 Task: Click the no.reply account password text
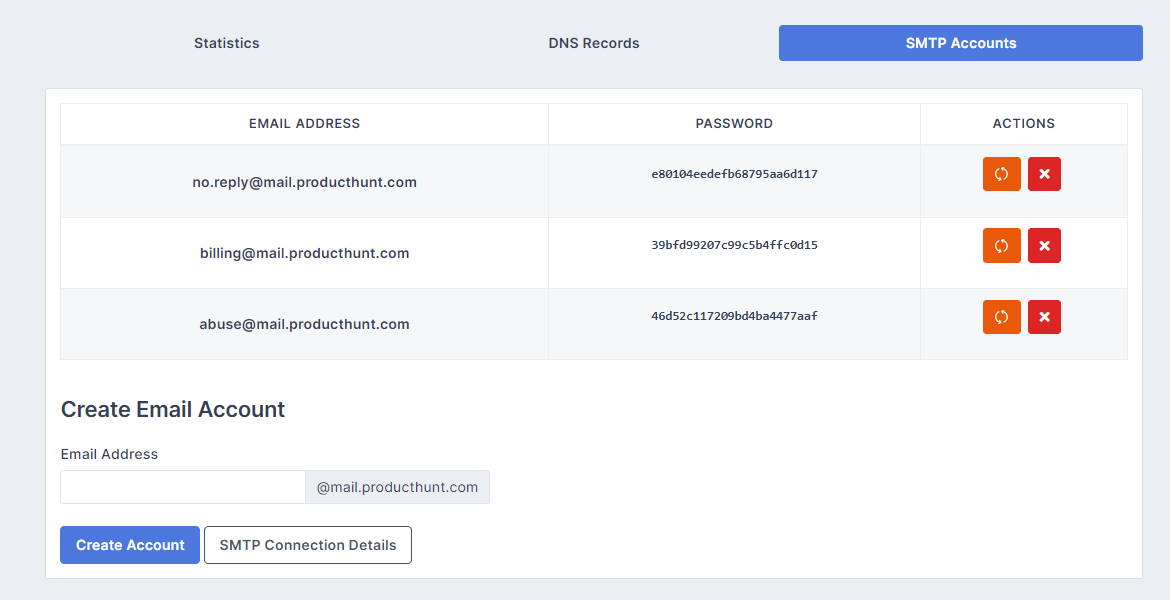(734, 174)
